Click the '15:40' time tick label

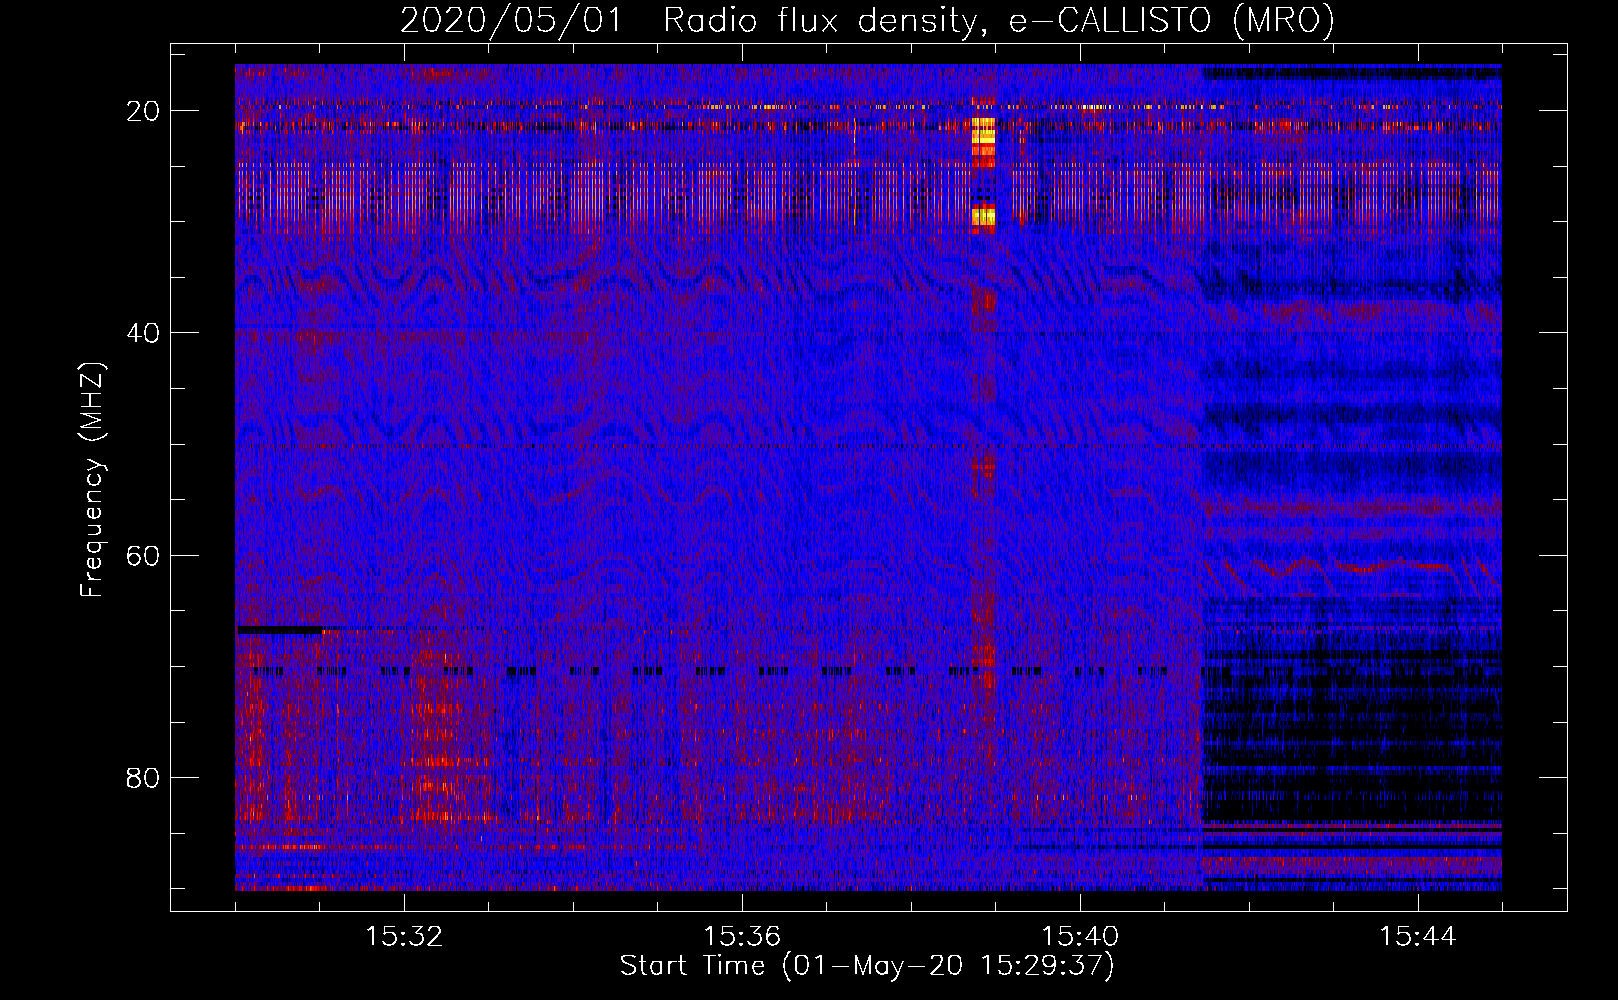pos(1080,937)
